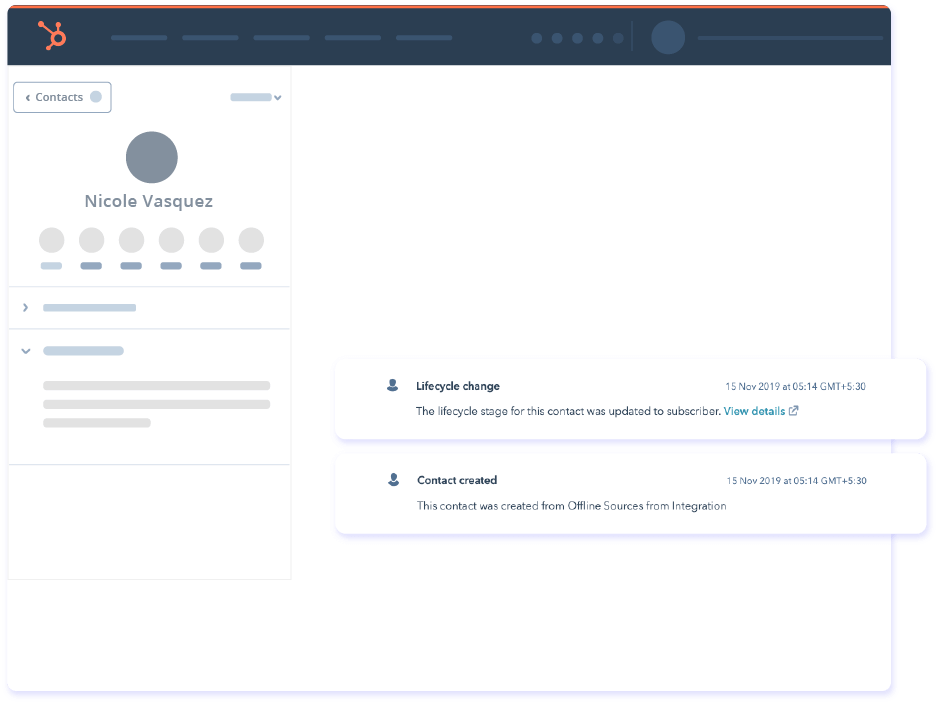Click the external link icon after View details
Image resolution: width=938 pixels, height=704 pixels.
click(794, 411)
